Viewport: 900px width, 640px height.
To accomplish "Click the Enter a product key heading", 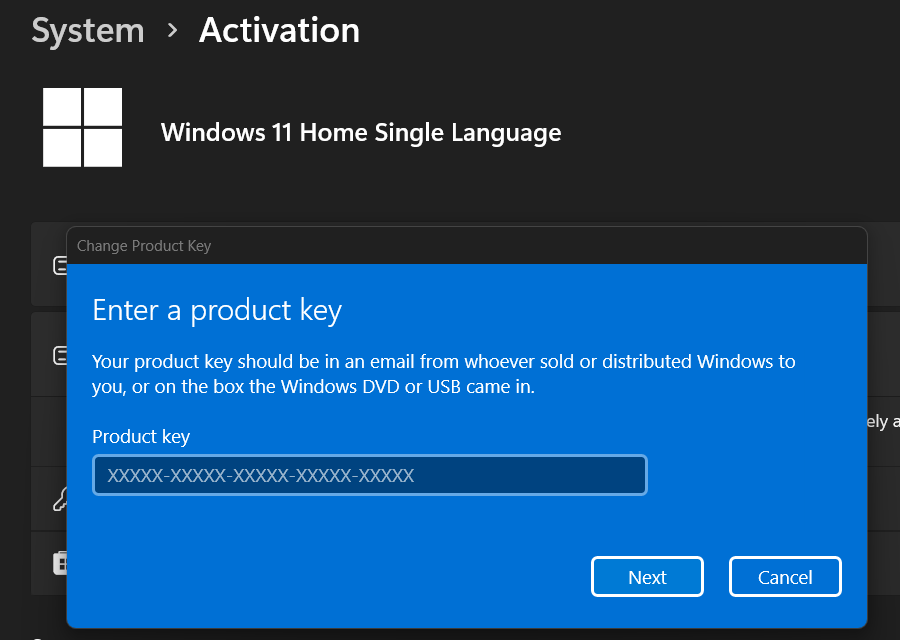I will (x=217, y=311).
